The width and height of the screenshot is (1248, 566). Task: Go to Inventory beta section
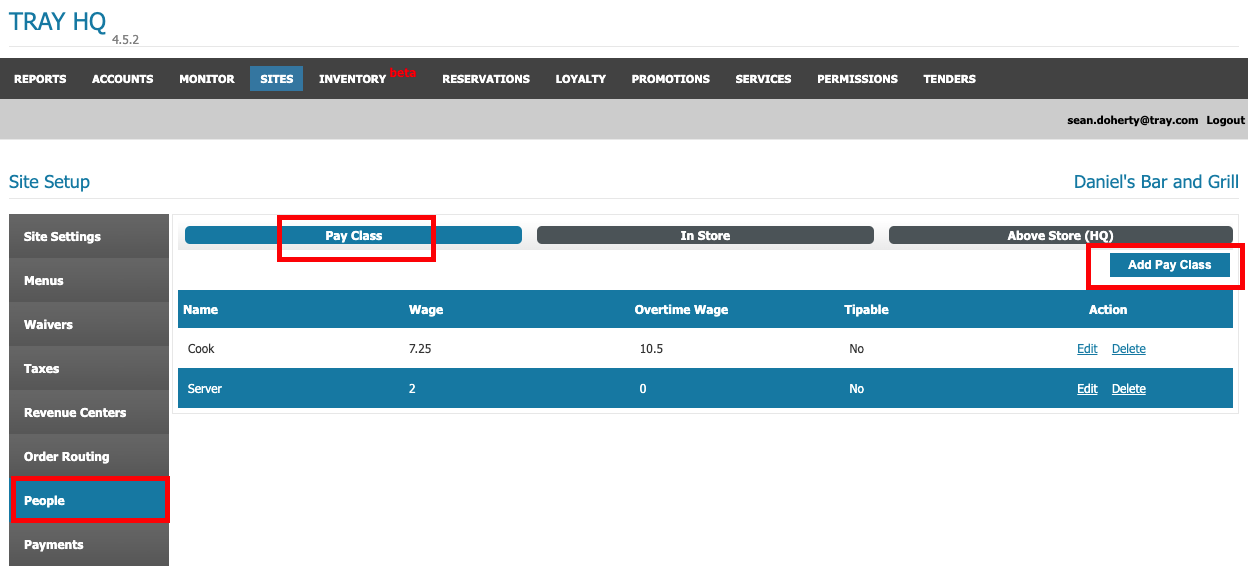353,79
